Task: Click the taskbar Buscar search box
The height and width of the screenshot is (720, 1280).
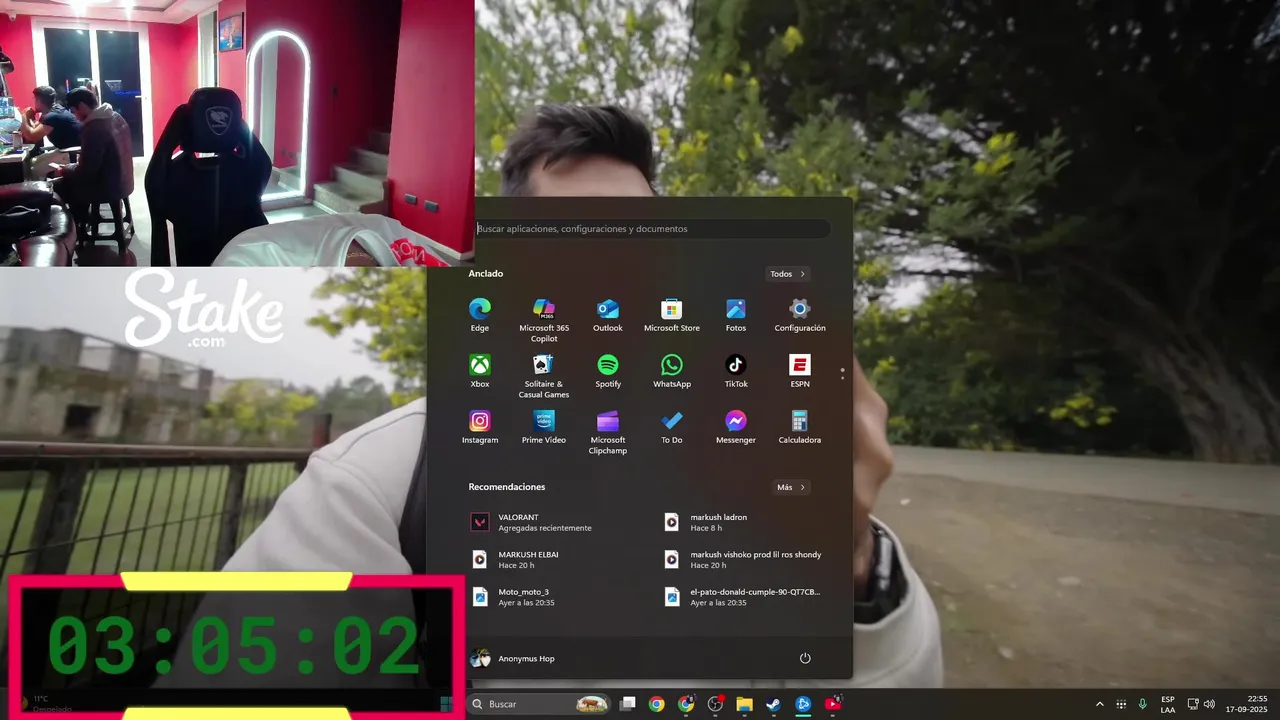Action: pos(540,704)
